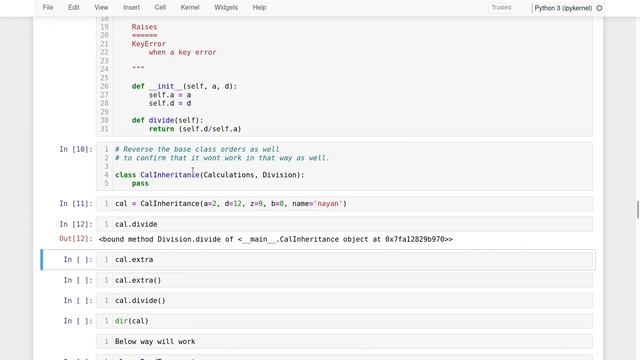
Task: Click the CalInheritance instantiation cell In [11]
Action: [x=344, y=204]
